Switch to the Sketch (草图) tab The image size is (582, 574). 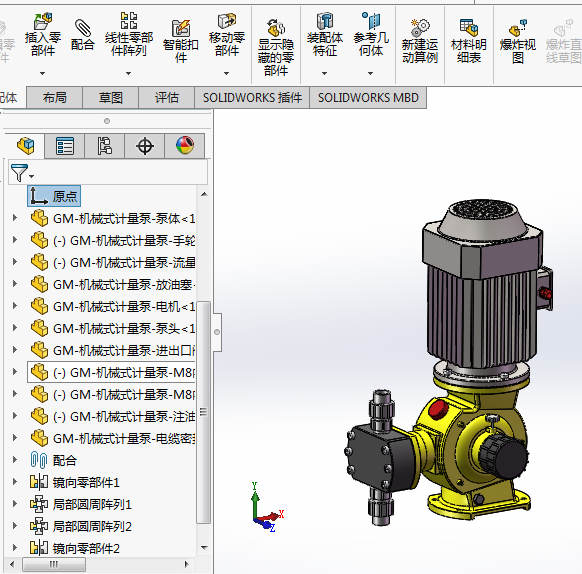(111, 98)
